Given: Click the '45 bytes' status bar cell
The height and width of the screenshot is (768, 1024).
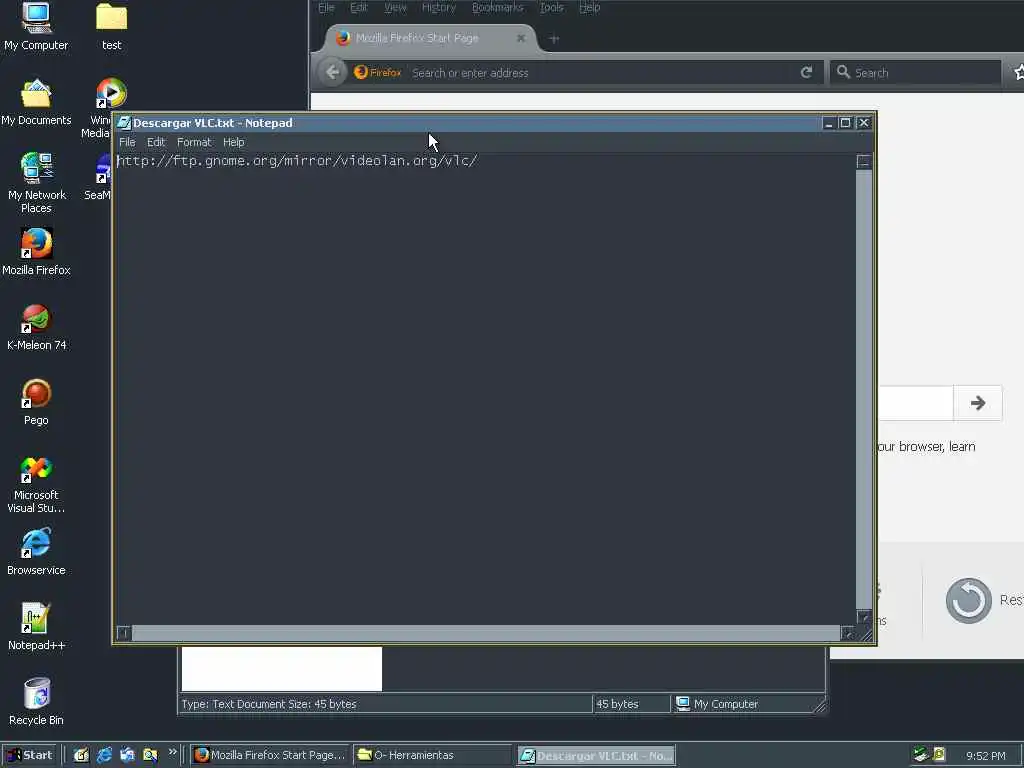Looking at the screenshot, I should (x=631, y=704).
